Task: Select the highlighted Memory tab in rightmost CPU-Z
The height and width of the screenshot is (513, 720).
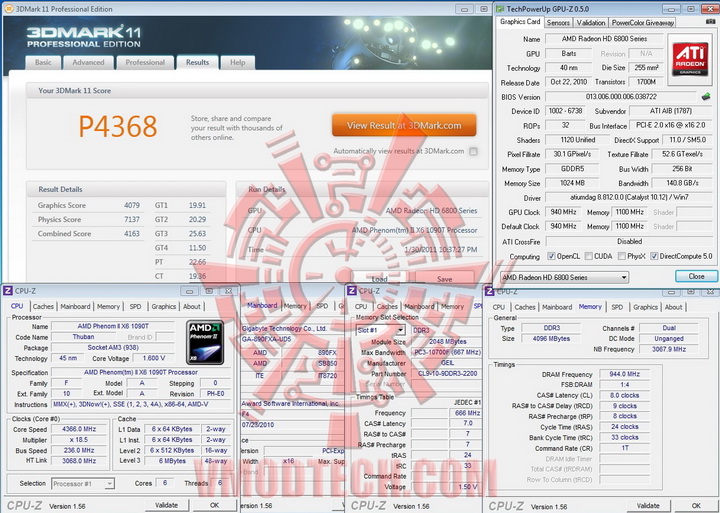Action: [x=590, y=306]
